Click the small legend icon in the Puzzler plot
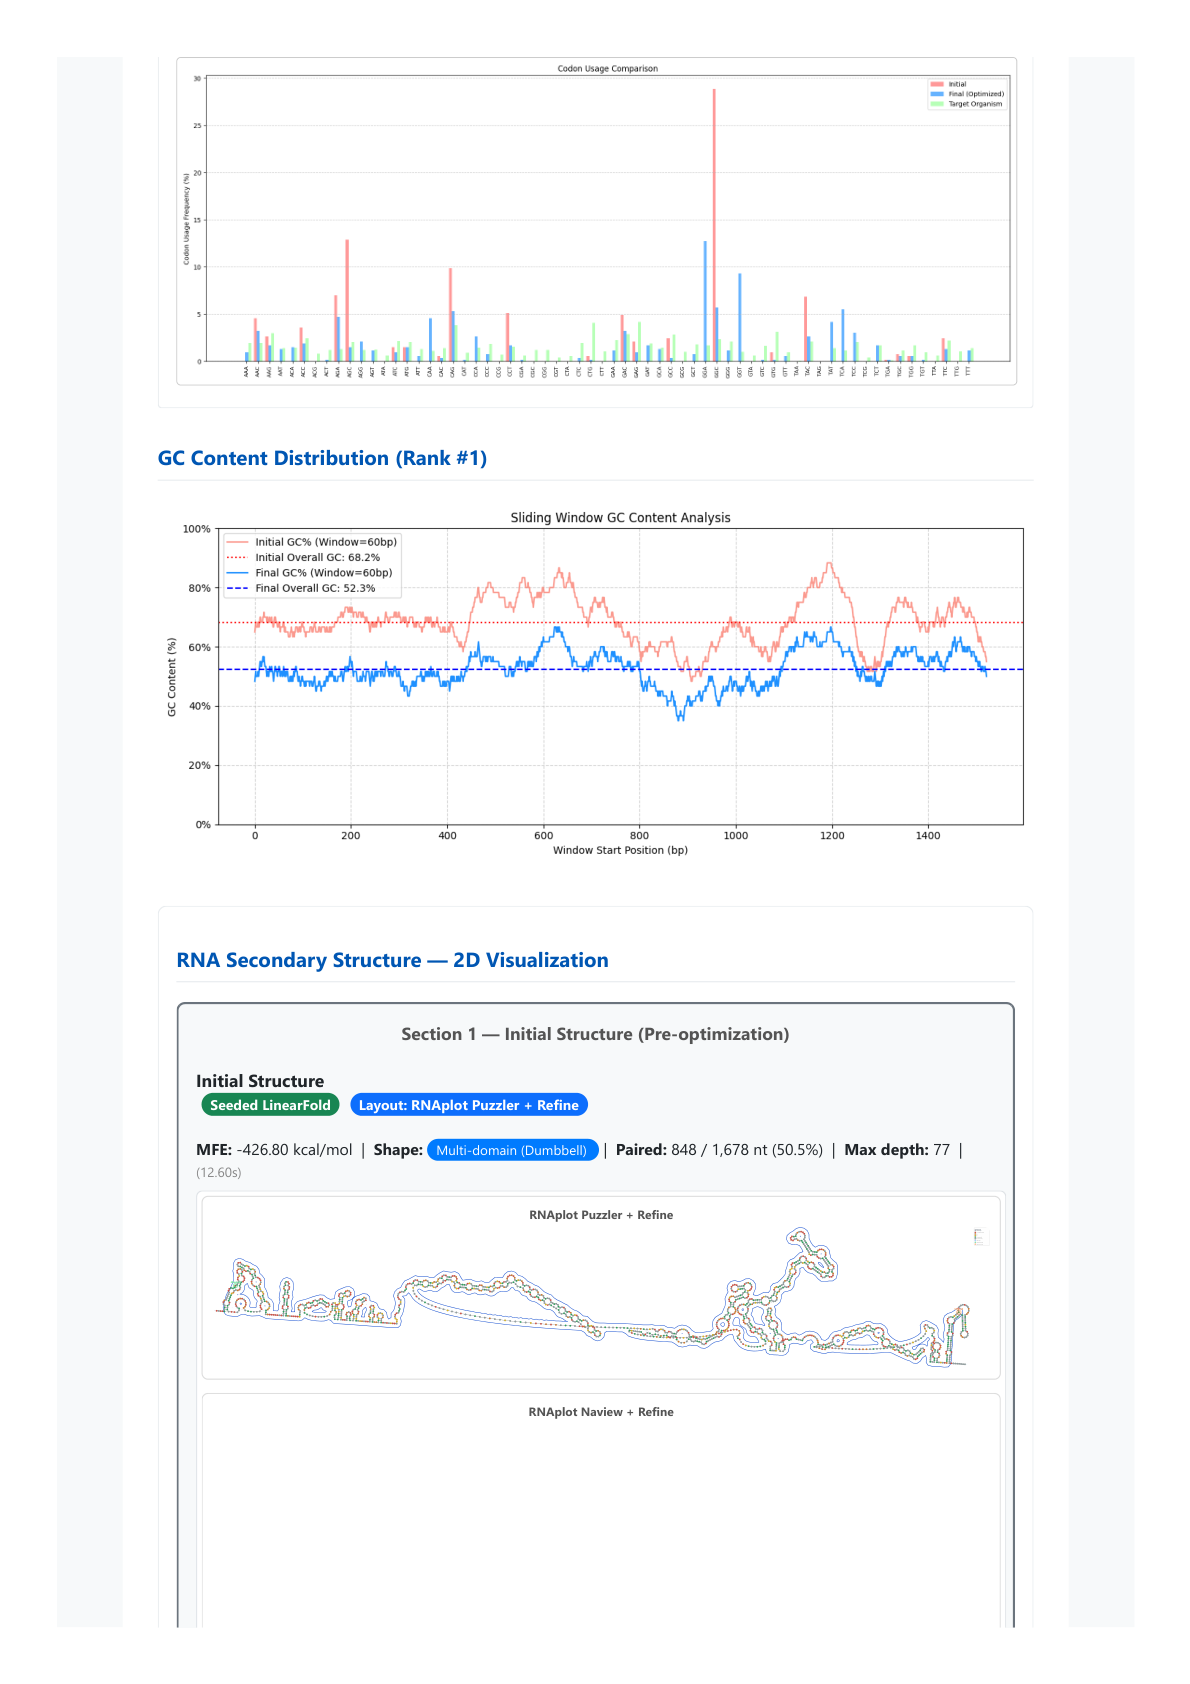Screen dimensions: 1190x1684 pyautogui.click(x=979, y=1237)
